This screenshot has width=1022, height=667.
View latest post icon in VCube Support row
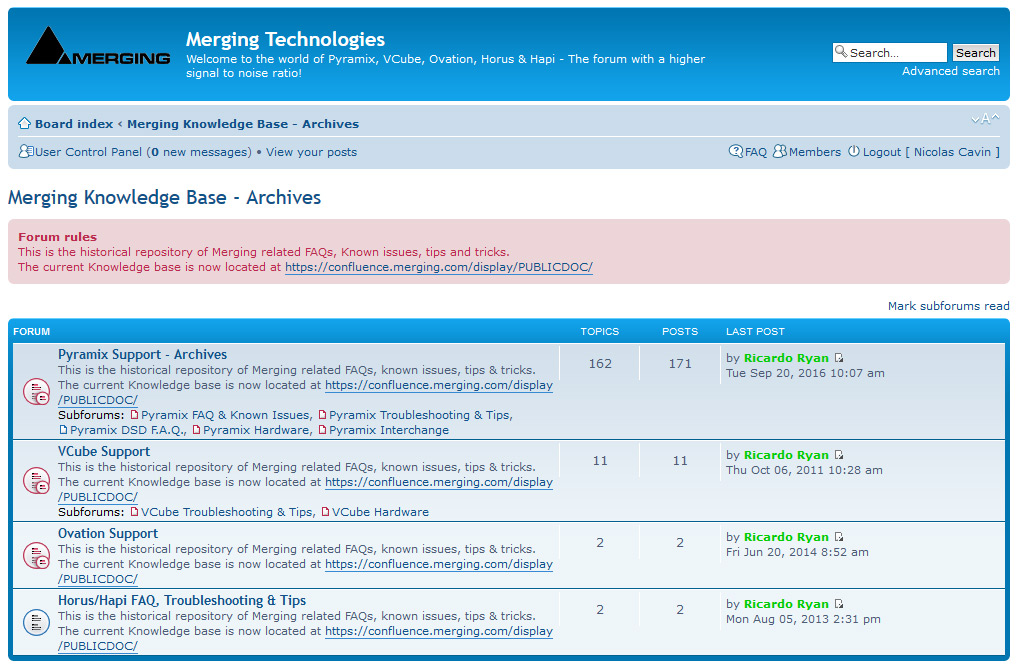tap(839, 455)
